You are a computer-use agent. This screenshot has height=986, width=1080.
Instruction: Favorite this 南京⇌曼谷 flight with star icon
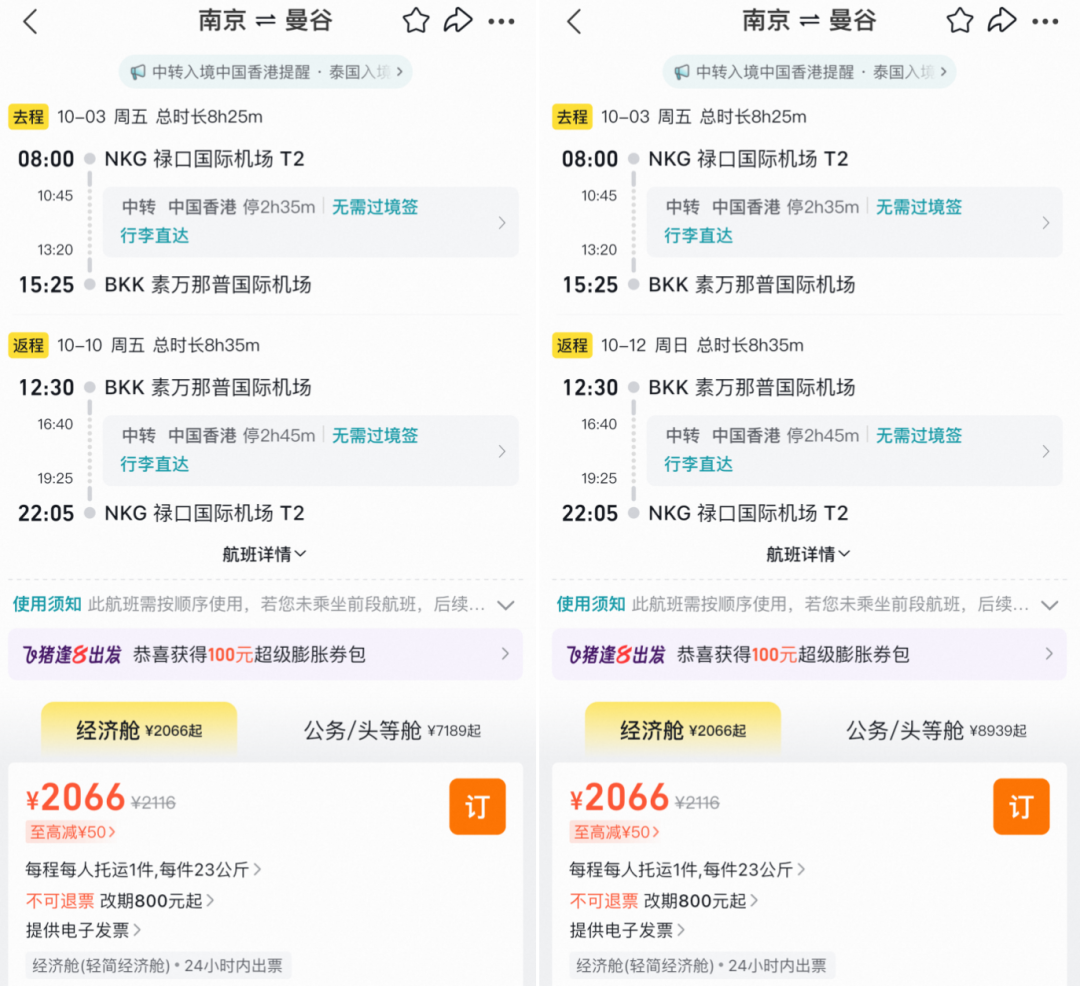coord(415,19)
